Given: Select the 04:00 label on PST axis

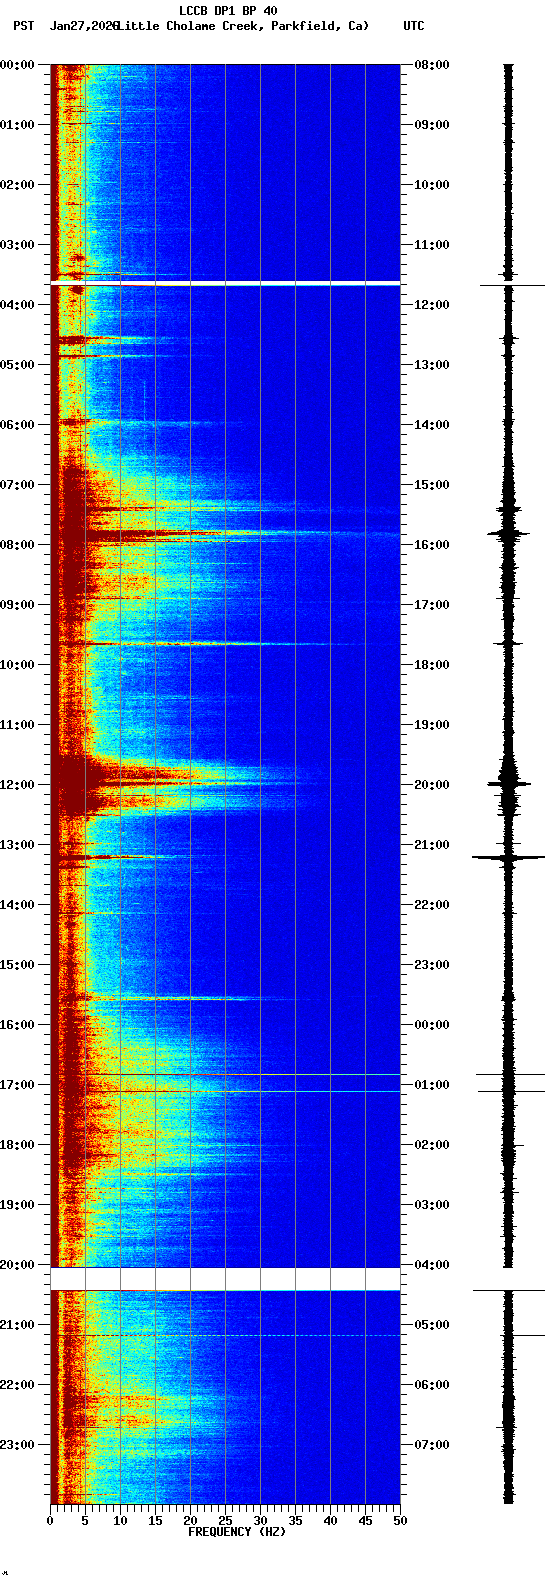Looking at the screenshot, I should click(x=16, y=305).
